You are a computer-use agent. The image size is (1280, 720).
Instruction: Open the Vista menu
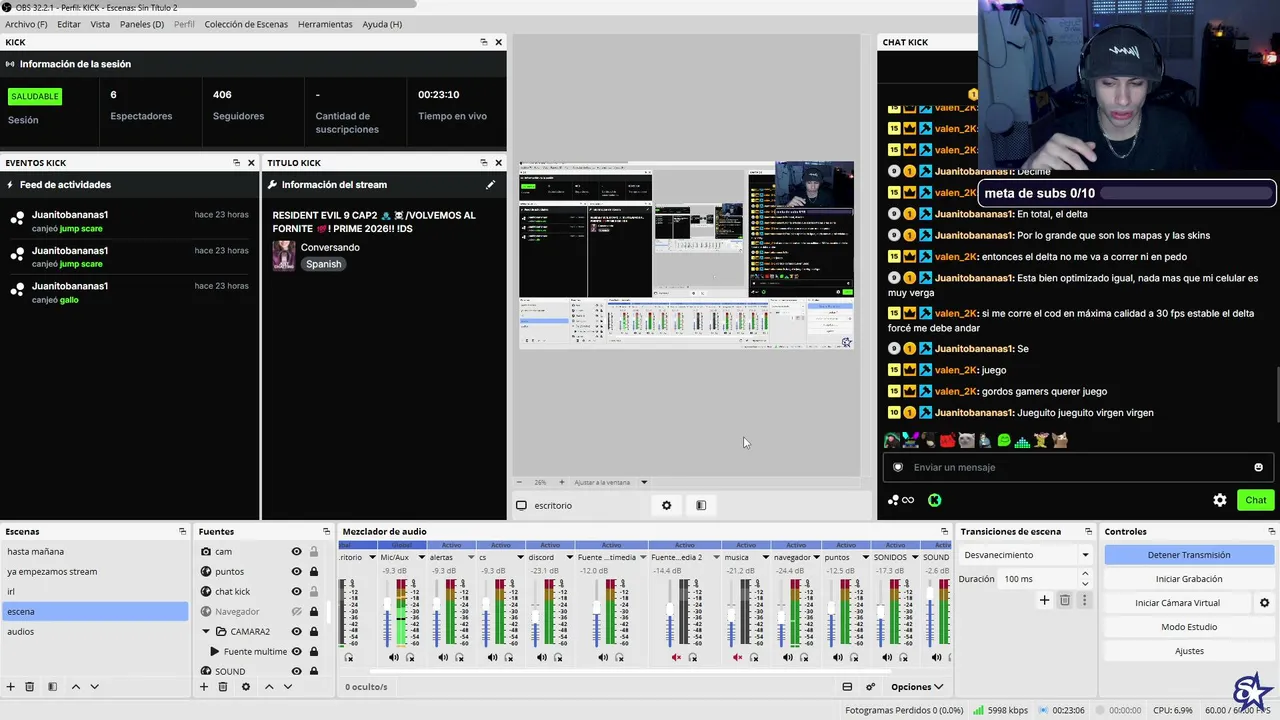(100, 24)
